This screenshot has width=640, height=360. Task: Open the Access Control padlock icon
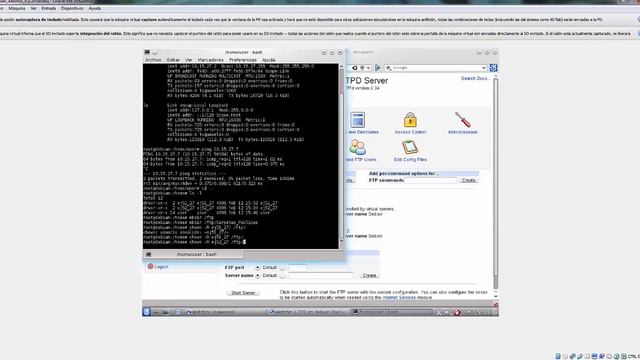(410, 120)
